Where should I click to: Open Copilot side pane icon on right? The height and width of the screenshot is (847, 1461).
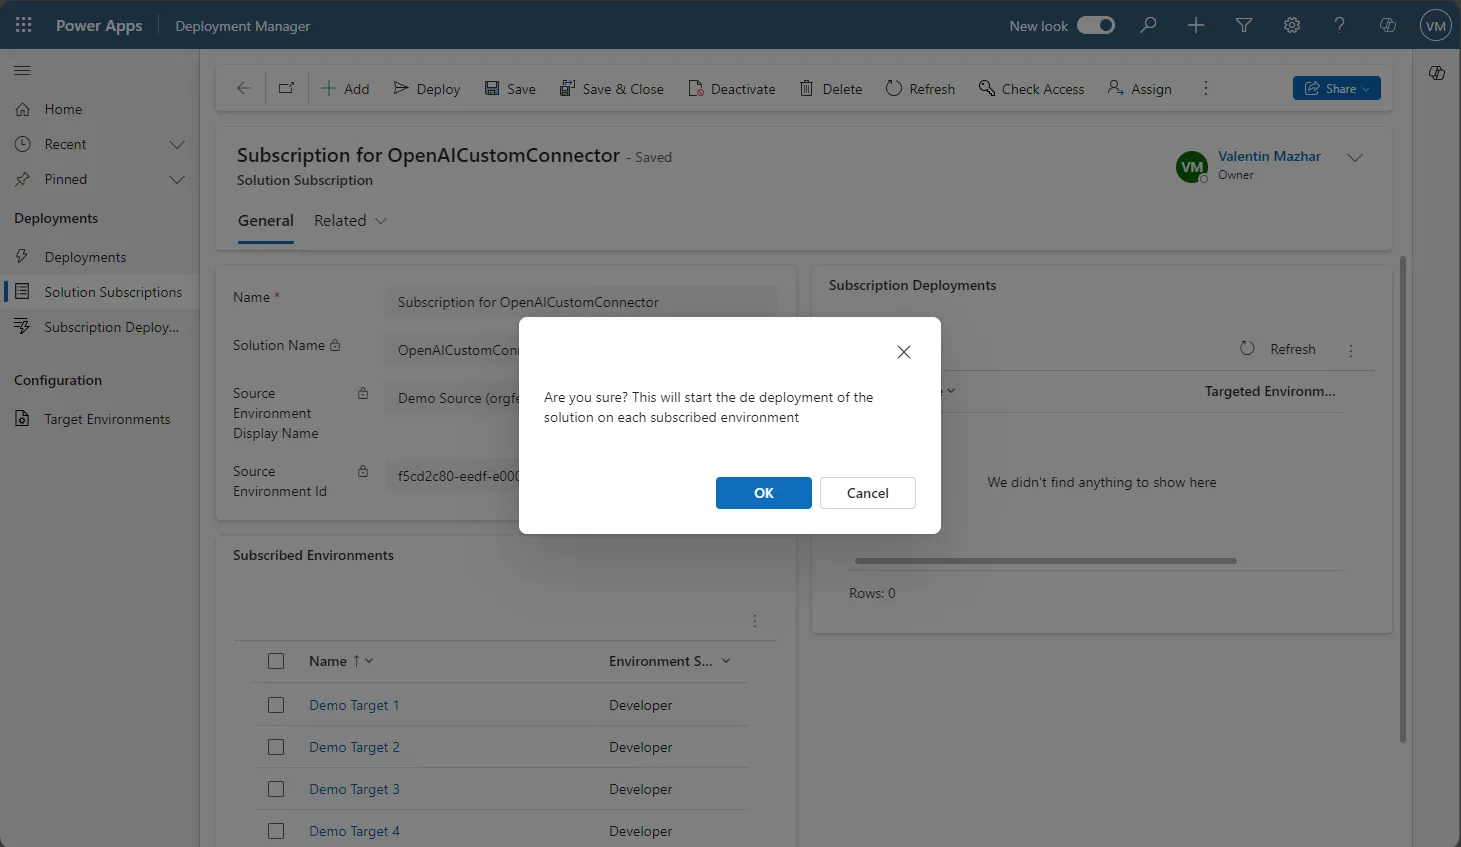coord(1437,73)
